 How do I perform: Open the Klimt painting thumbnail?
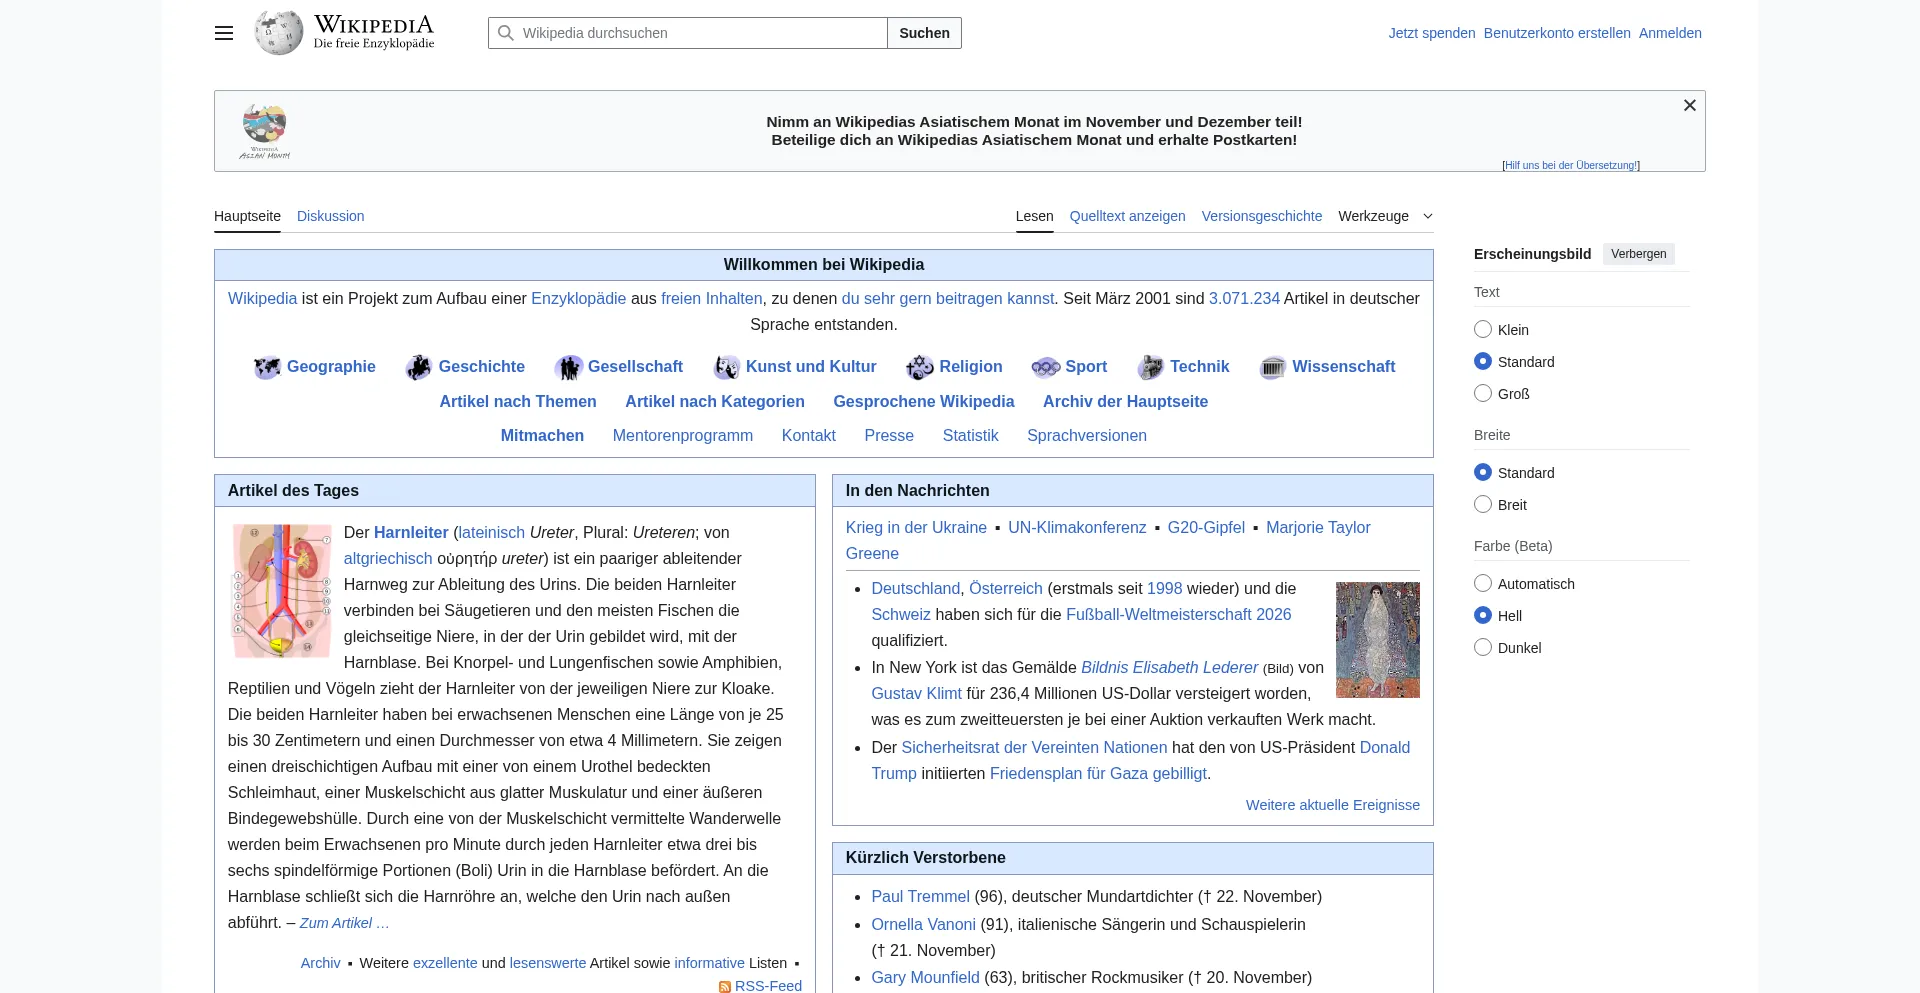[1377, 640]
